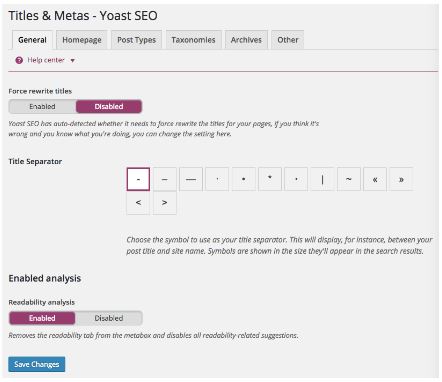Enable Force rewrite titles
The width and height of the screenshot is (442, 382).
(x=42, y=107)
